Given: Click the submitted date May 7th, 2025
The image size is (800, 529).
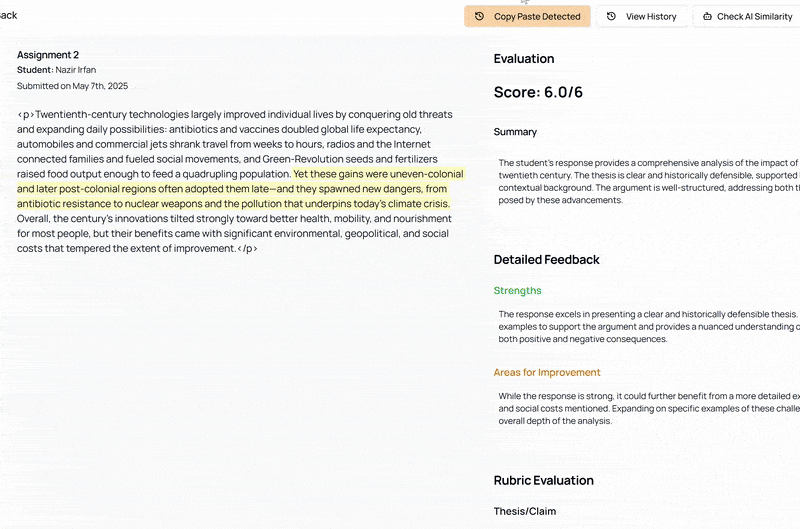Looking at the screenshot, I should pyautogui.click(x=72, y=86).
